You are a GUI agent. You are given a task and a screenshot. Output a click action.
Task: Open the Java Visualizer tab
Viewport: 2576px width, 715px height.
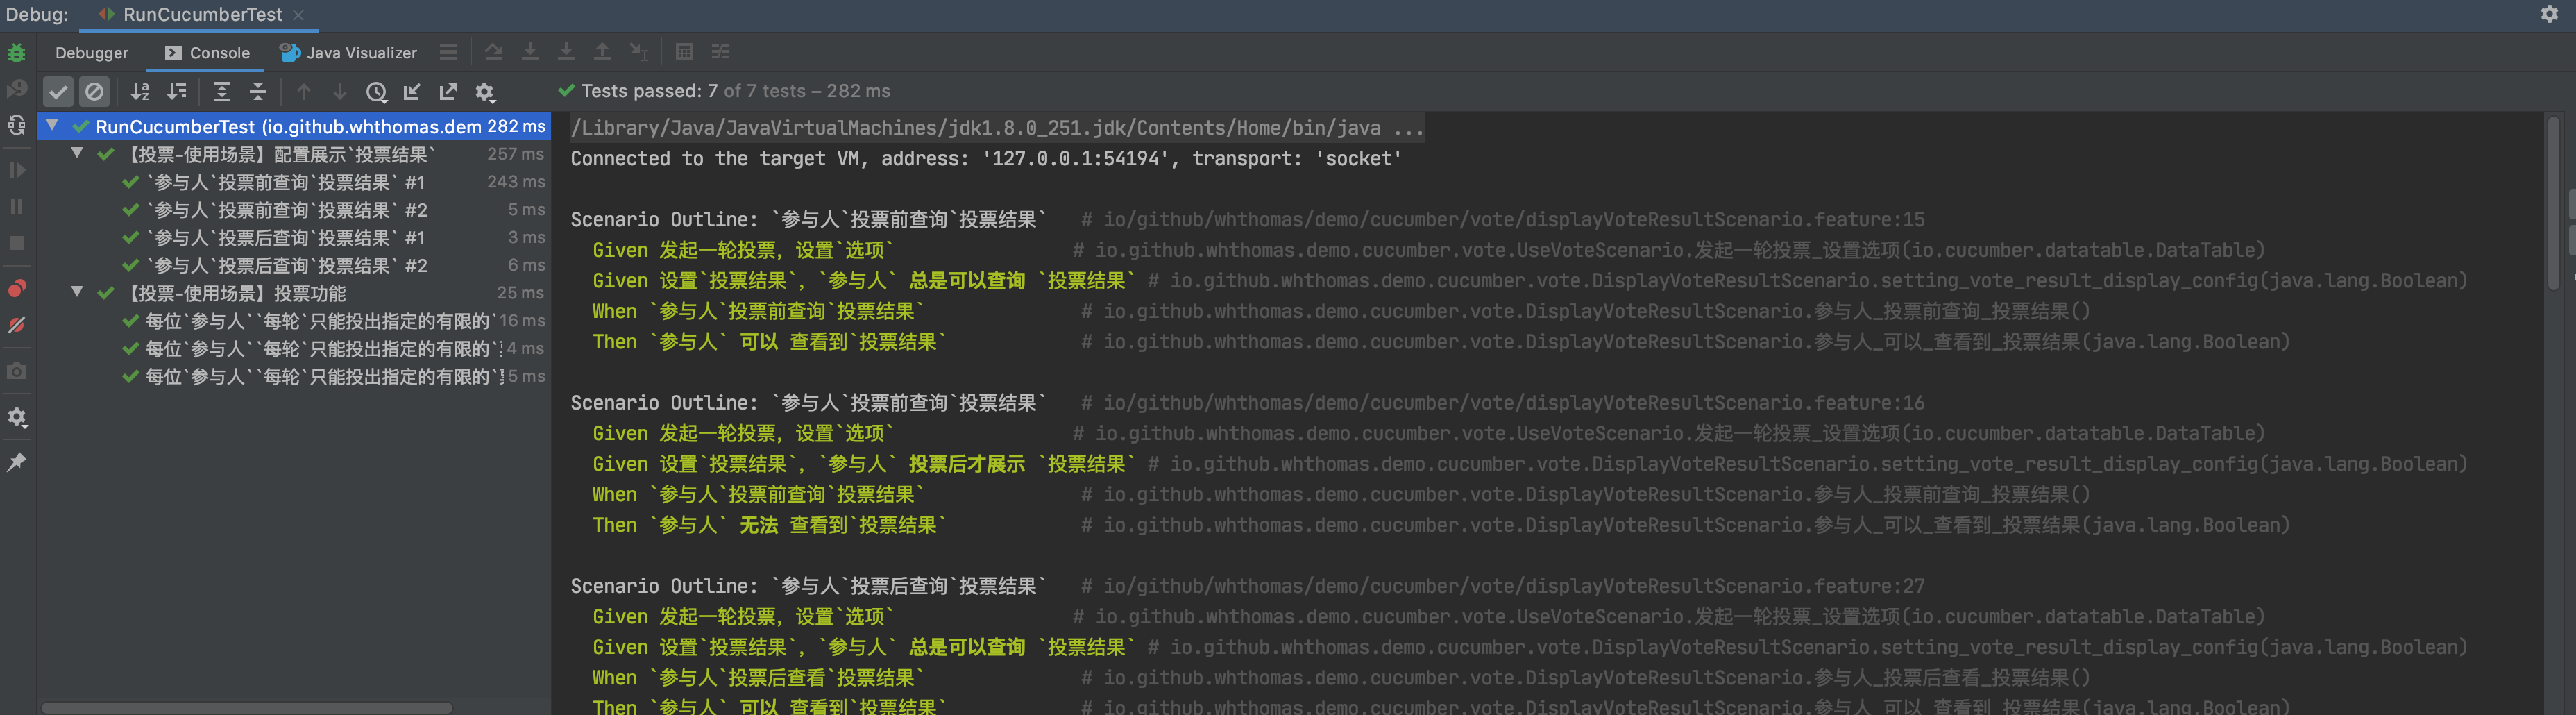point(349,53)
